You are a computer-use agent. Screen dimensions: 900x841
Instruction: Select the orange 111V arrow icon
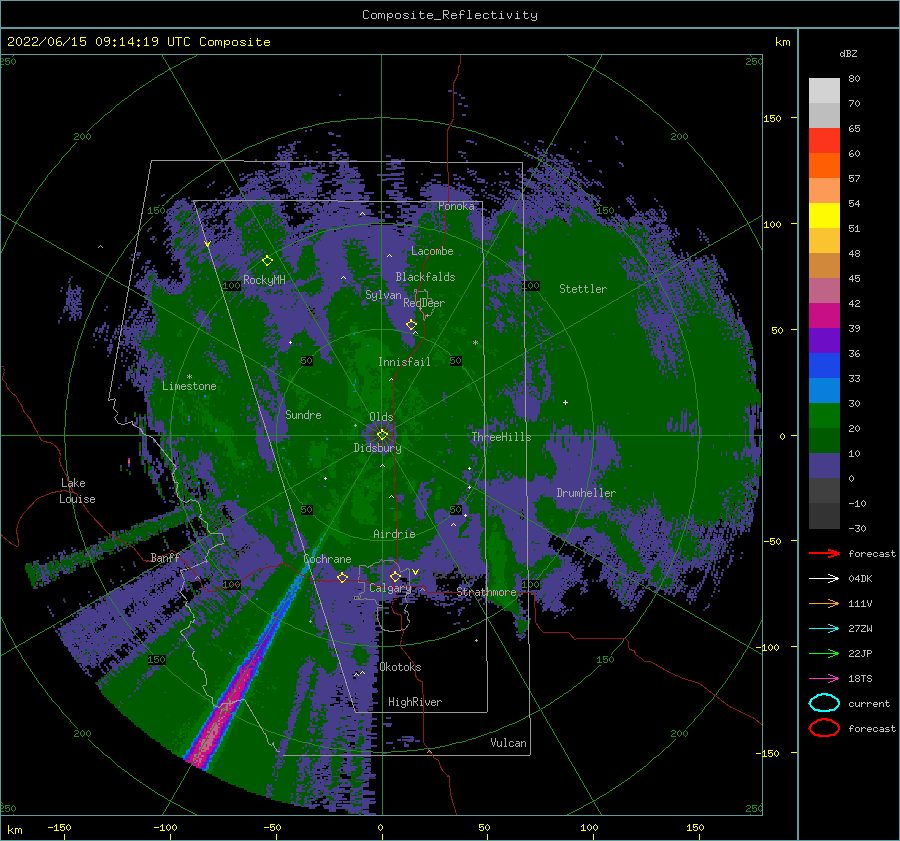[x=824, y=603]
